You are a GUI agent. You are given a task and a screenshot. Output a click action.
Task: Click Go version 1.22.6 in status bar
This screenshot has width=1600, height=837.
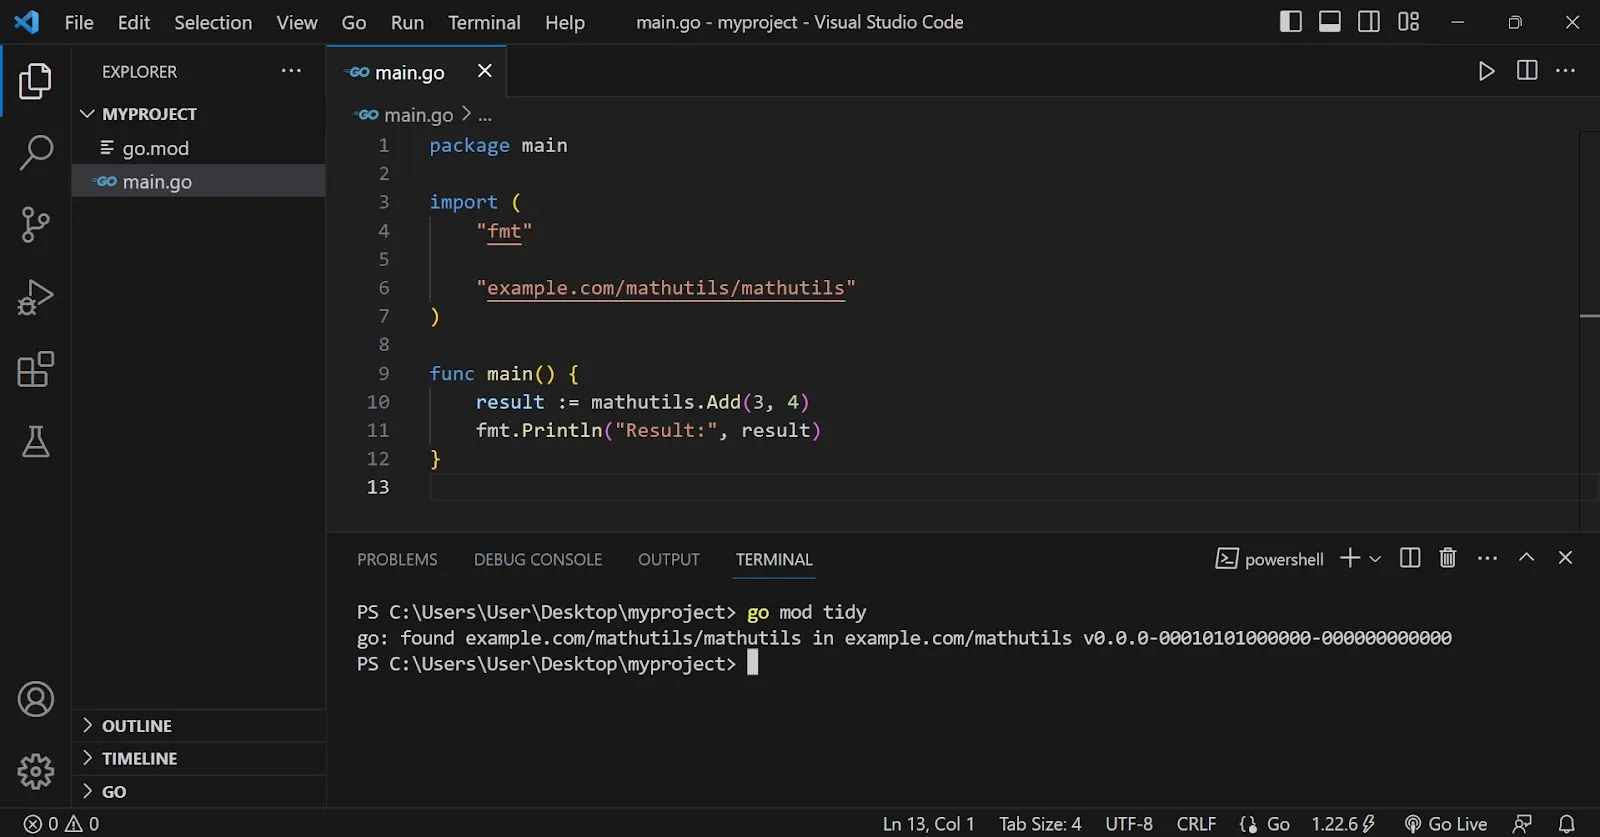point(1343,824)
